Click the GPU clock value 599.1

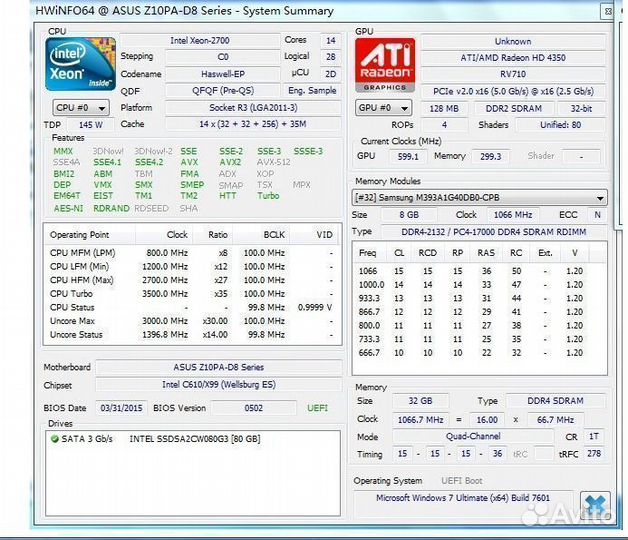pyautogui.click(x=408, y=156)
